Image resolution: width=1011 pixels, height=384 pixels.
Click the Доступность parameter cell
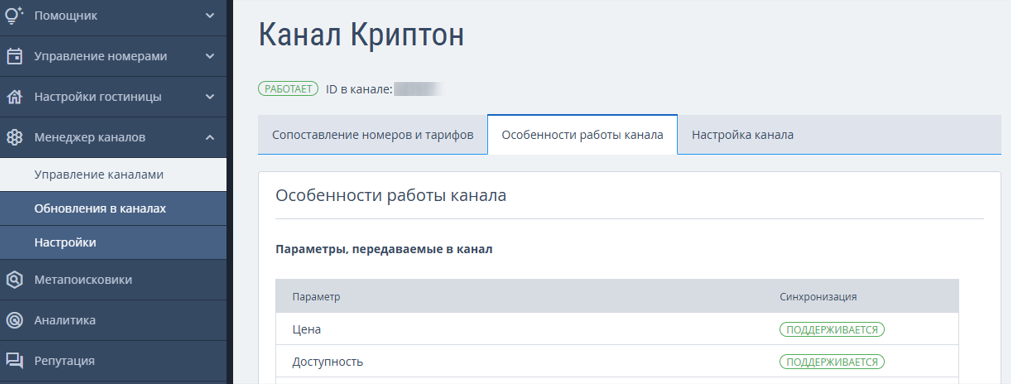328,361
